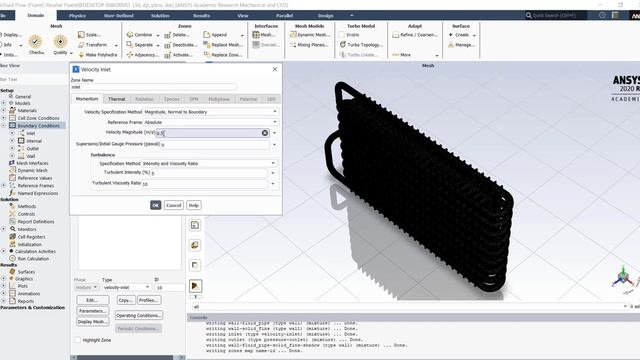Image resolution: width=640 pixels, height=360 pixels.
Task: Open Reference Frame dropdown
Action: pos(211,122)
